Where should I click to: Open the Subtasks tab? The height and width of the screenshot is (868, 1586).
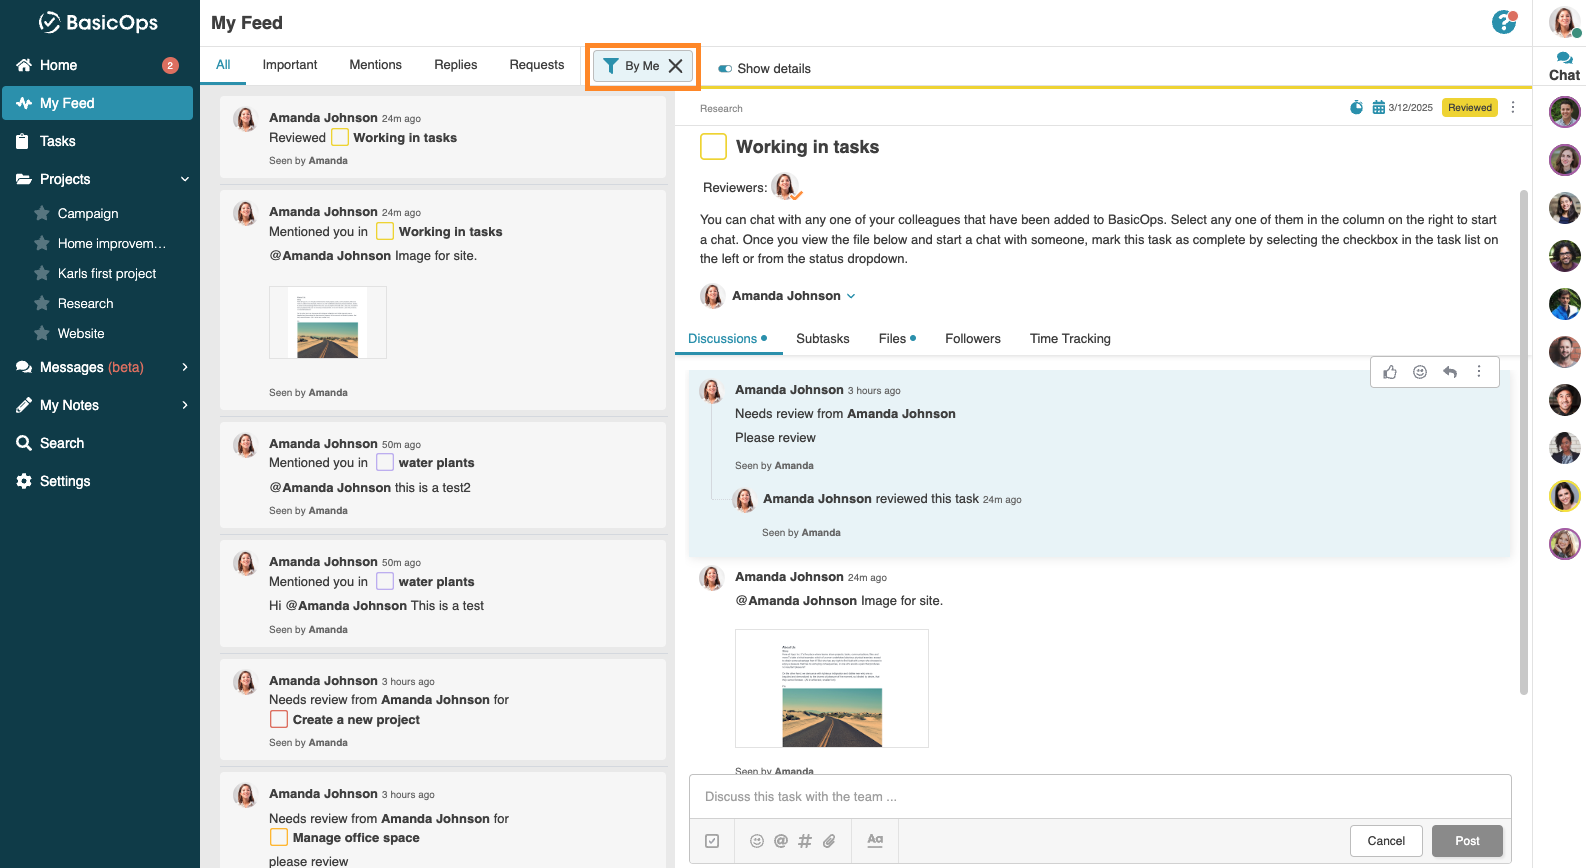point(822,339)
